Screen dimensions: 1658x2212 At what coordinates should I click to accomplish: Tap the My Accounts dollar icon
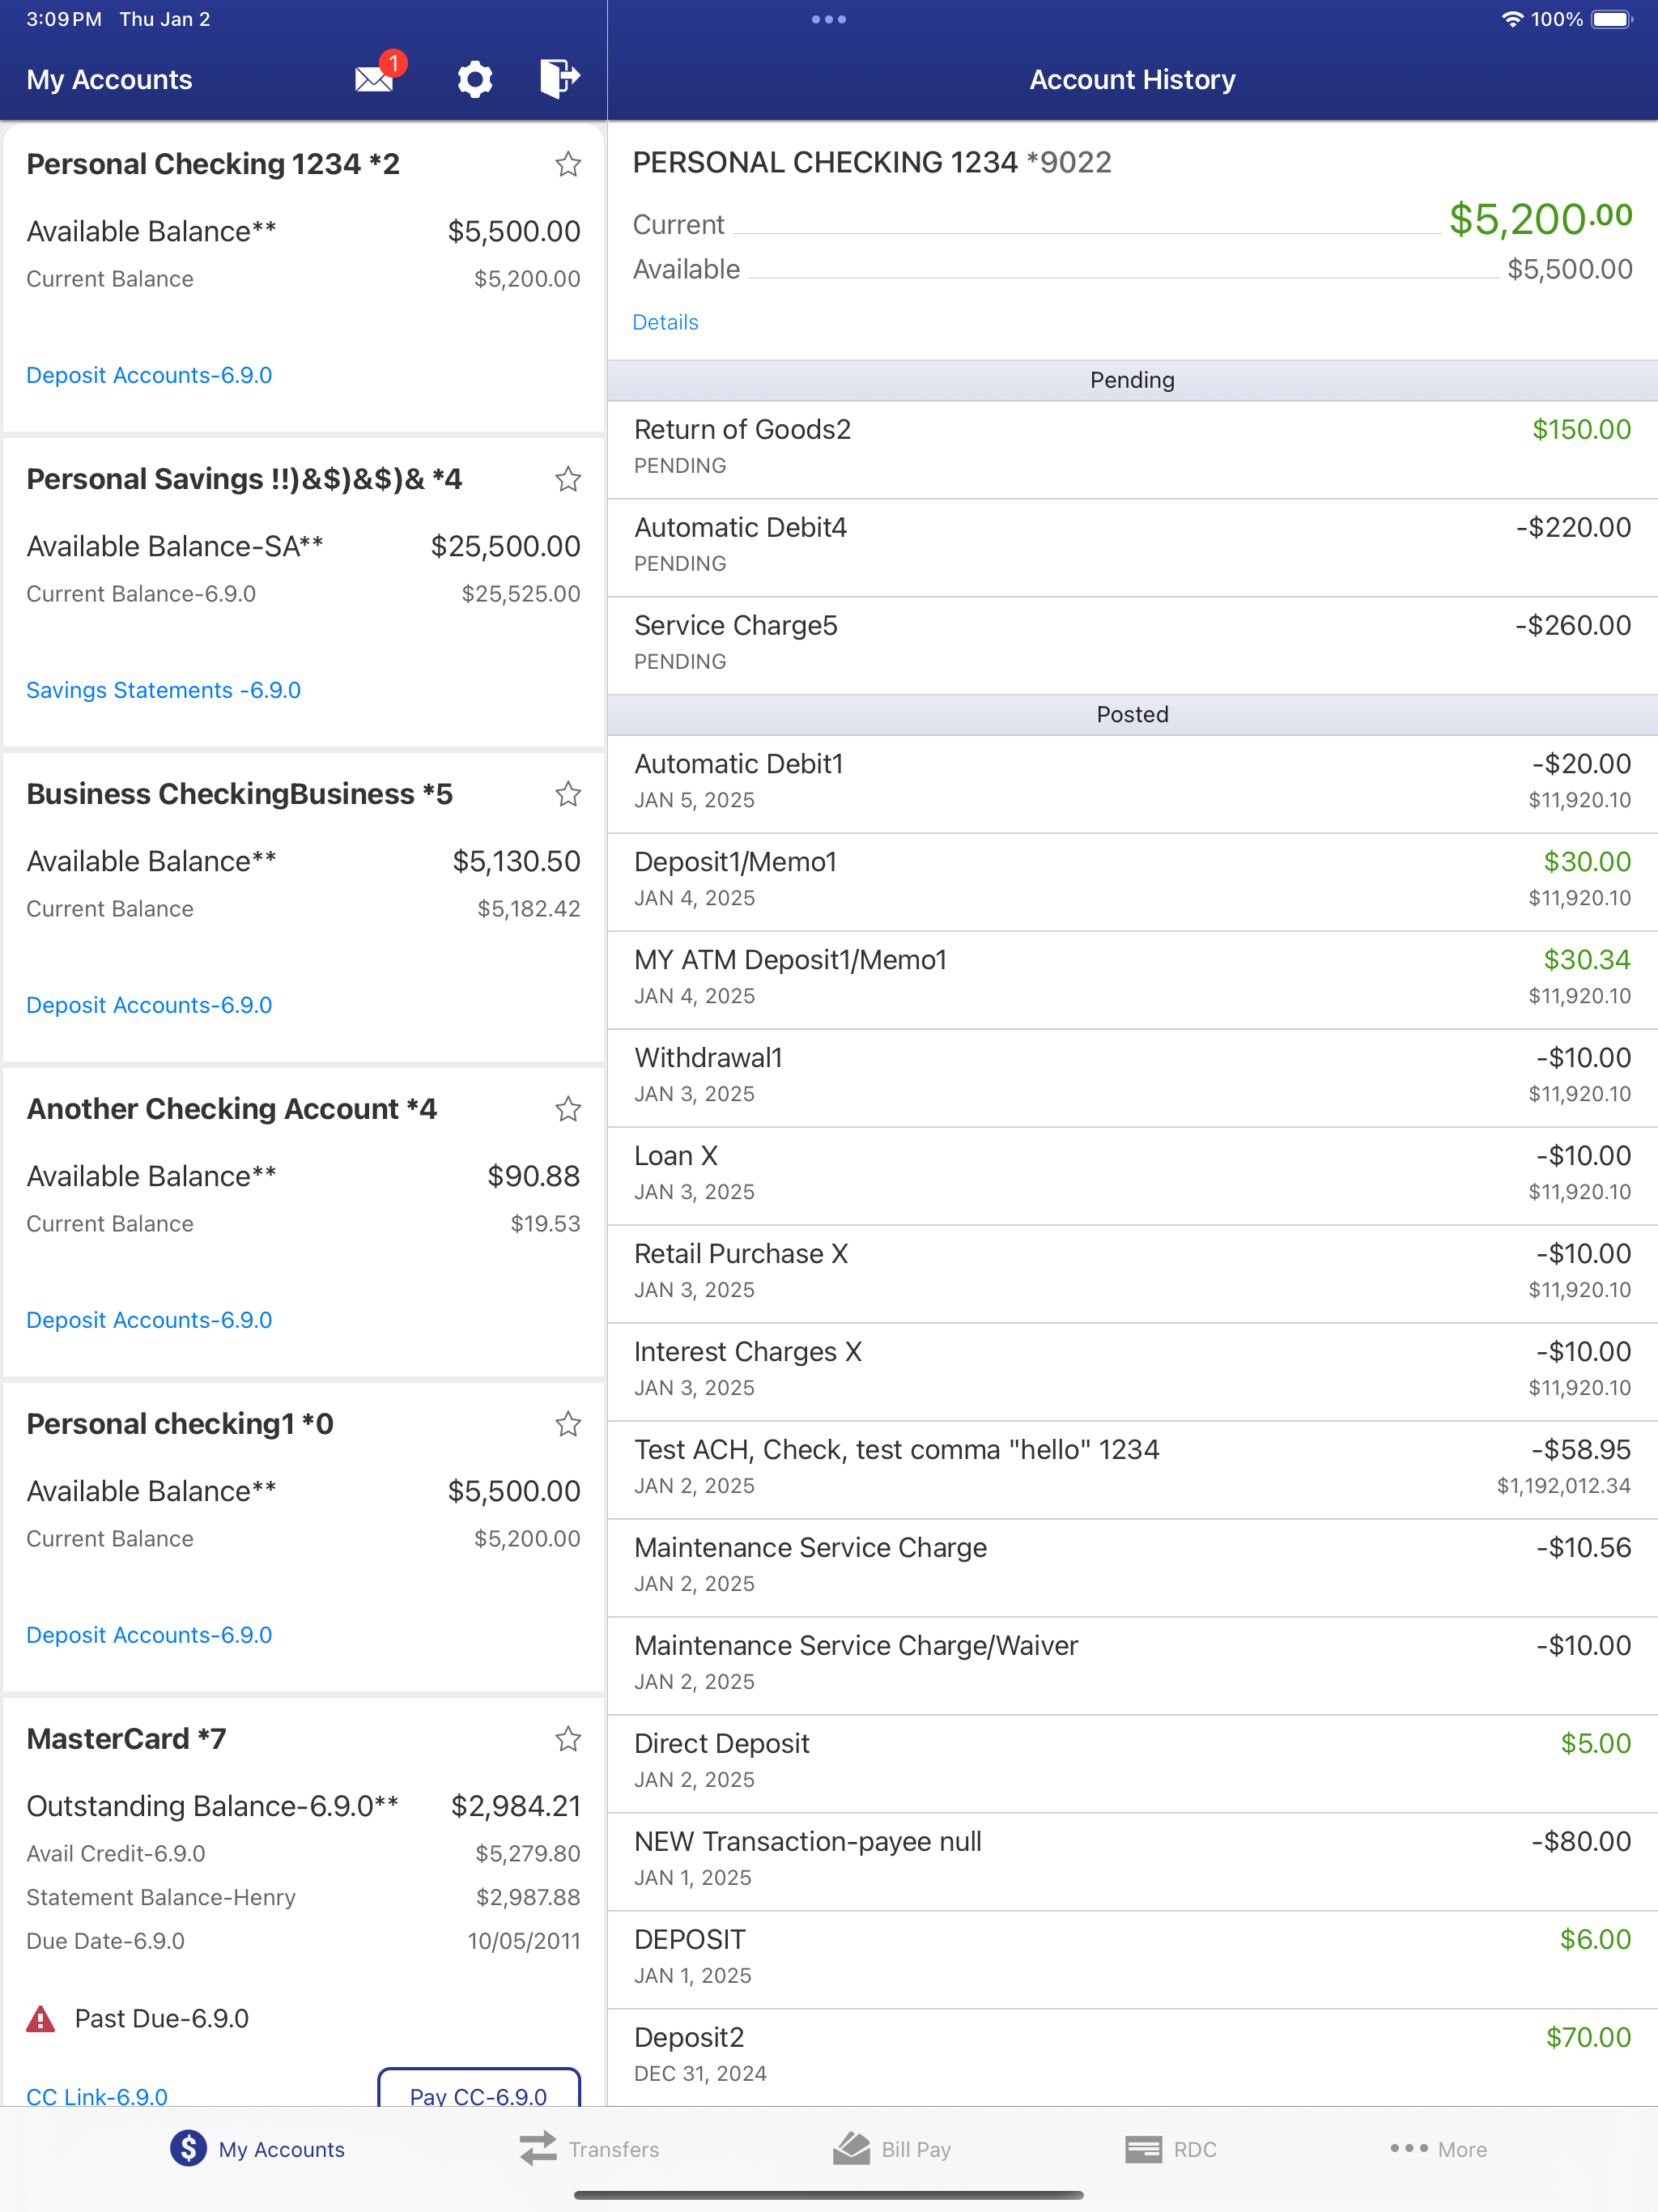pyautogui.click(x=188, y=2148)
